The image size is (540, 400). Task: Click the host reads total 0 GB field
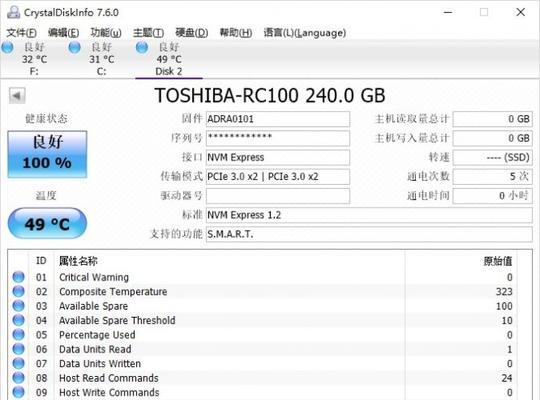click(492, 119)
